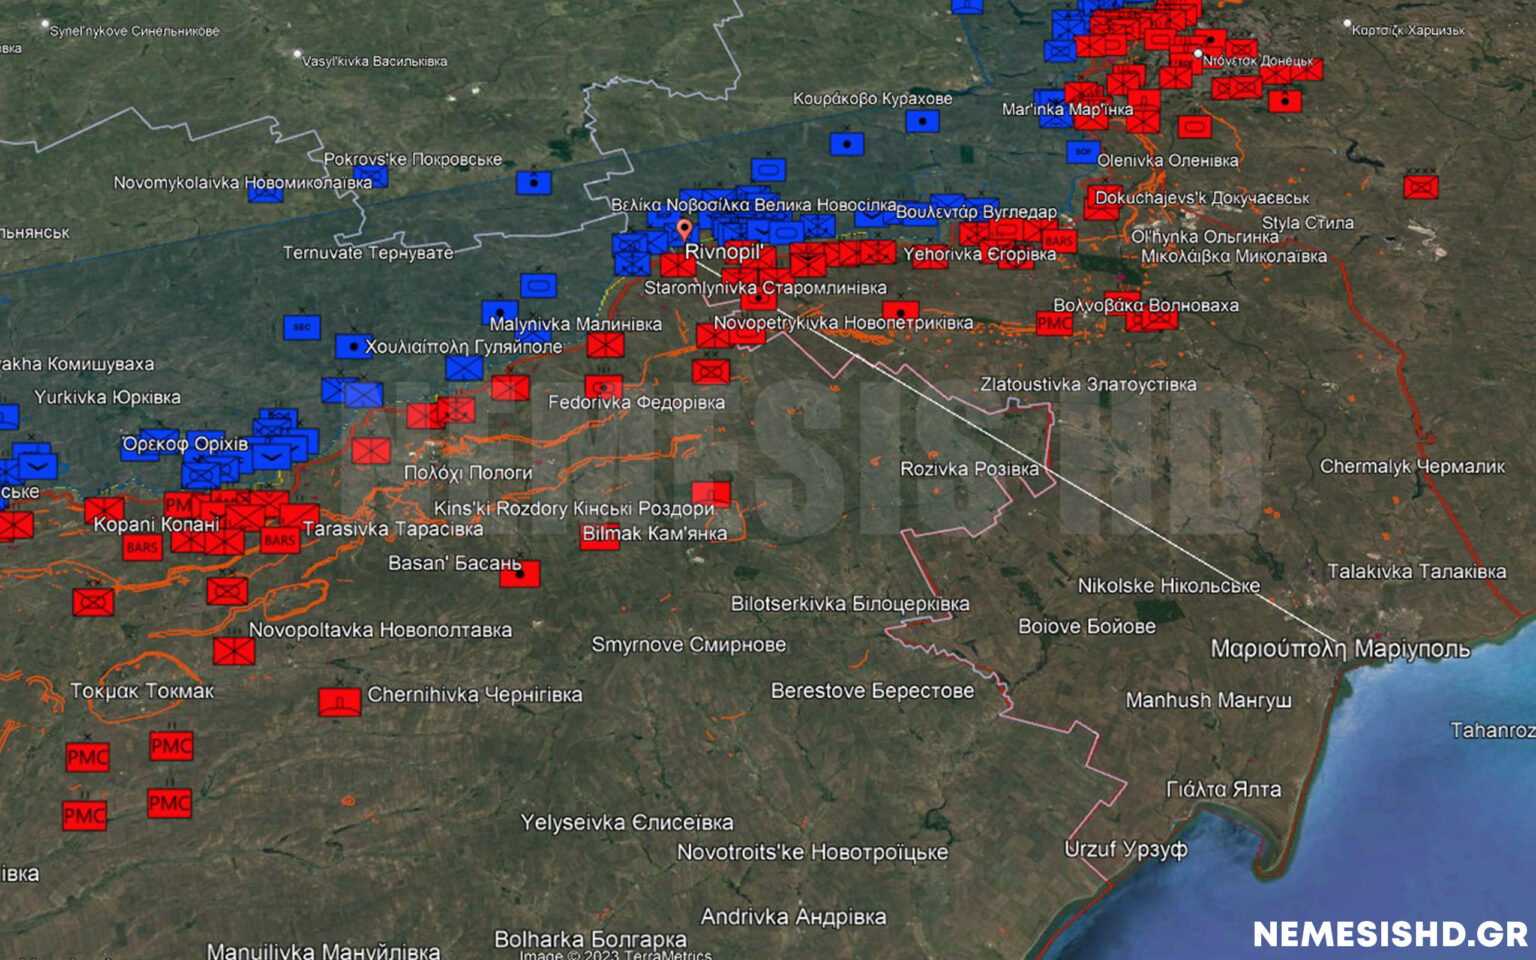Viewport: 1536px width, 960px height.
Task: Select the blue unit marker right of Курахове
Action: tap(922, 122)
